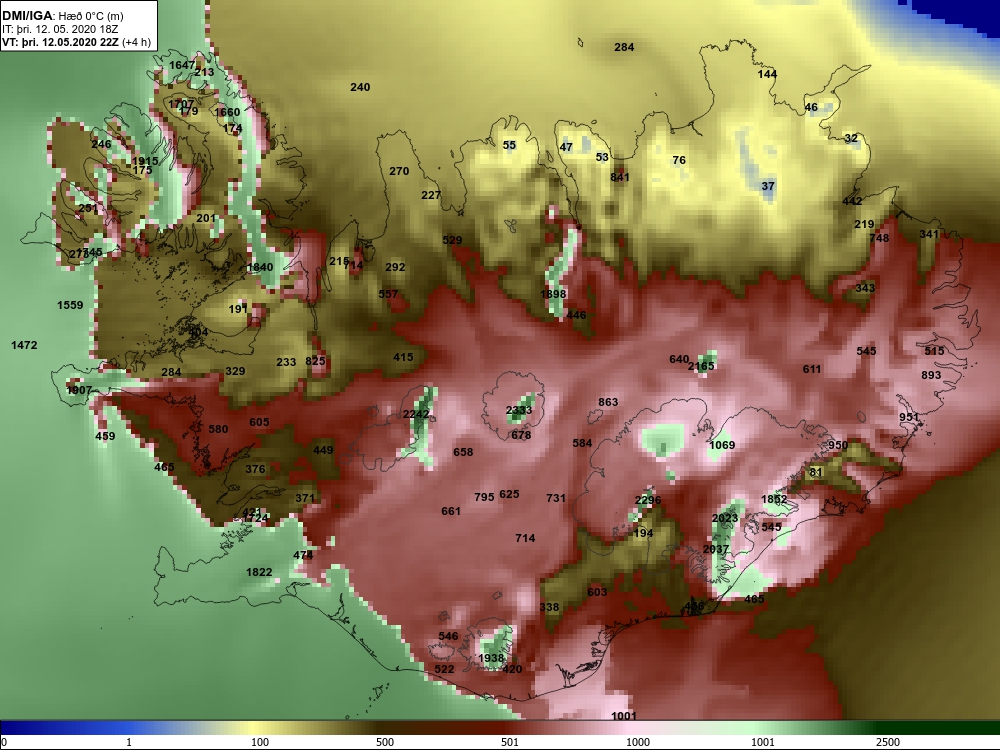Select the map value 2333

pos(518,410)
